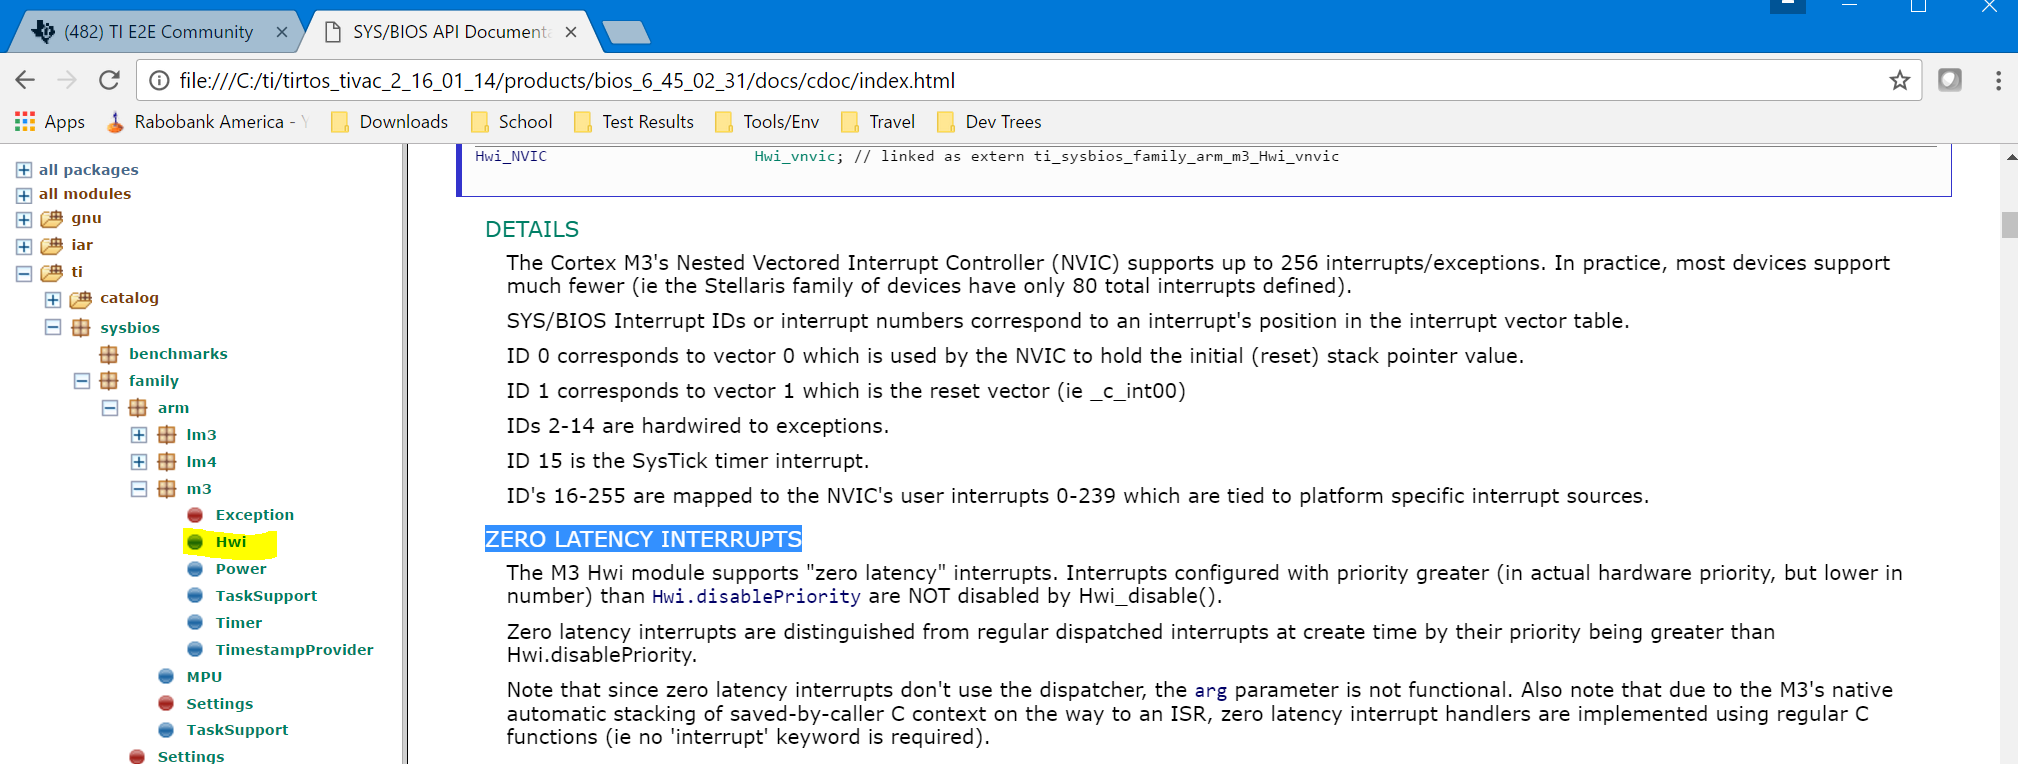
Task: Open the Power module in m3
Action: [x=241, y=569]
